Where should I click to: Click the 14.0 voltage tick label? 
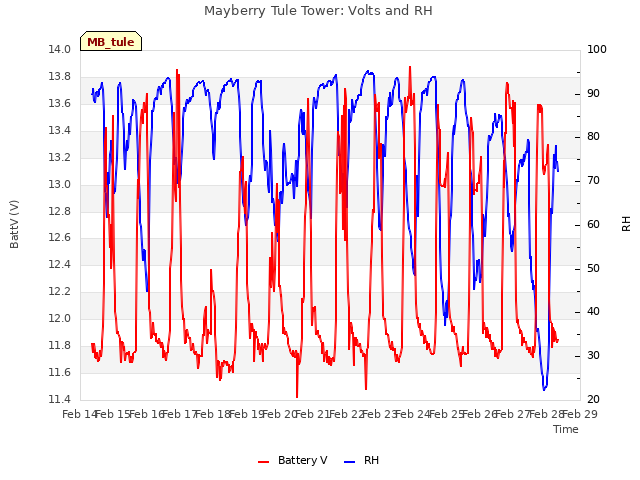click(x=59, y=50)
